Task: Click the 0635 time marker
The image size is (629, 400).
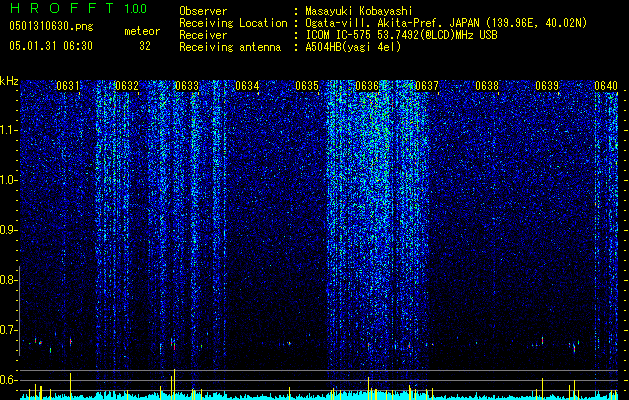Action: click(307, 86)
